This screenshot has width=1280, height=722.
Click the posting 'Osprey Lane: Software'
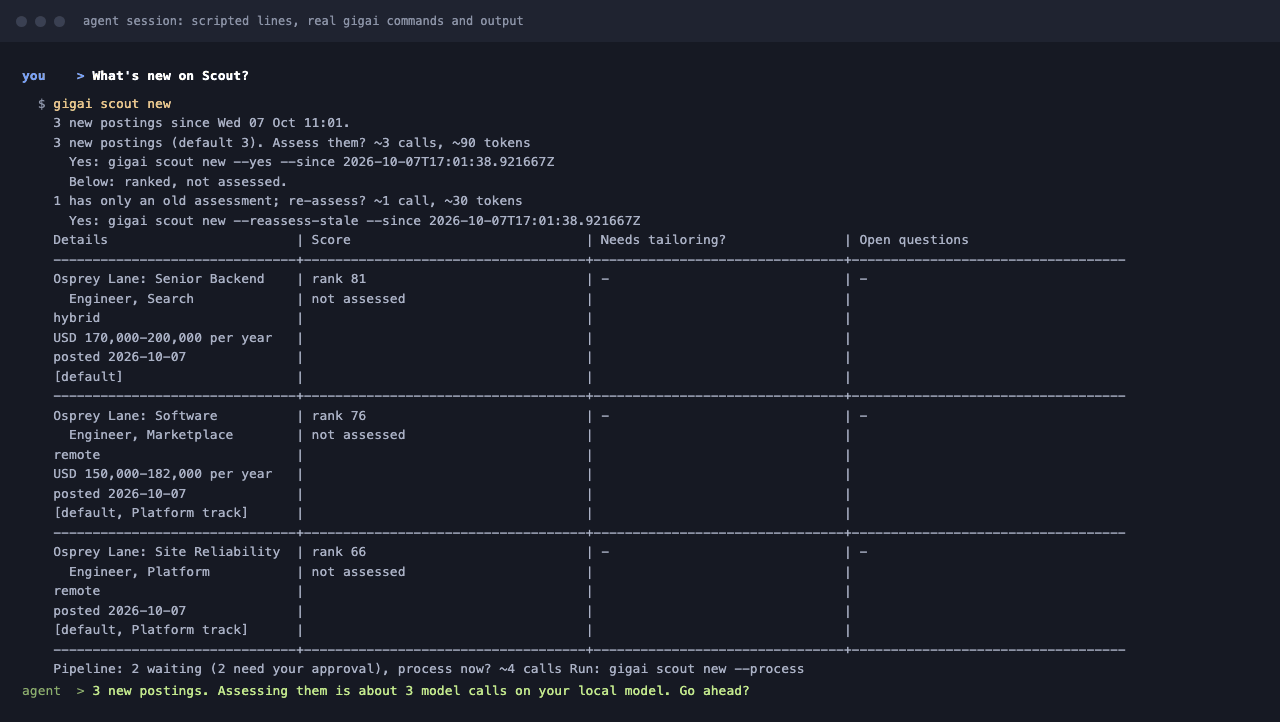click(x=135, y=416)
